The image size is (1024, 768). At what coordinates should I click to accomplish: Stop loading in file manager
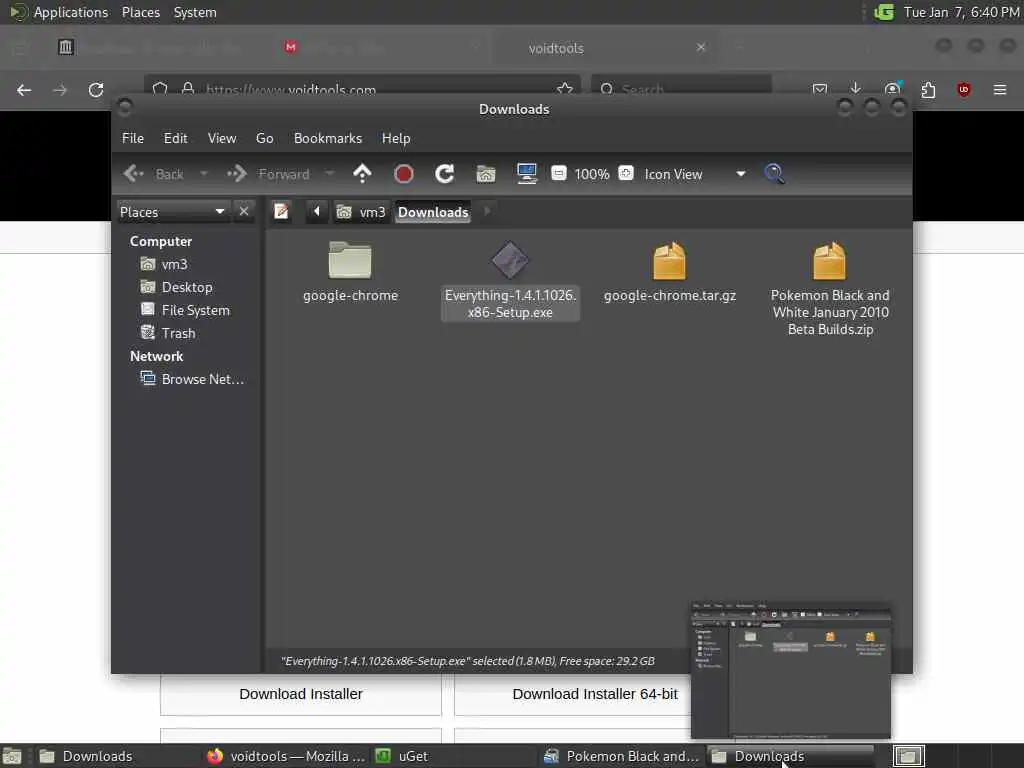pyautogui.click(x=404, y=174)
